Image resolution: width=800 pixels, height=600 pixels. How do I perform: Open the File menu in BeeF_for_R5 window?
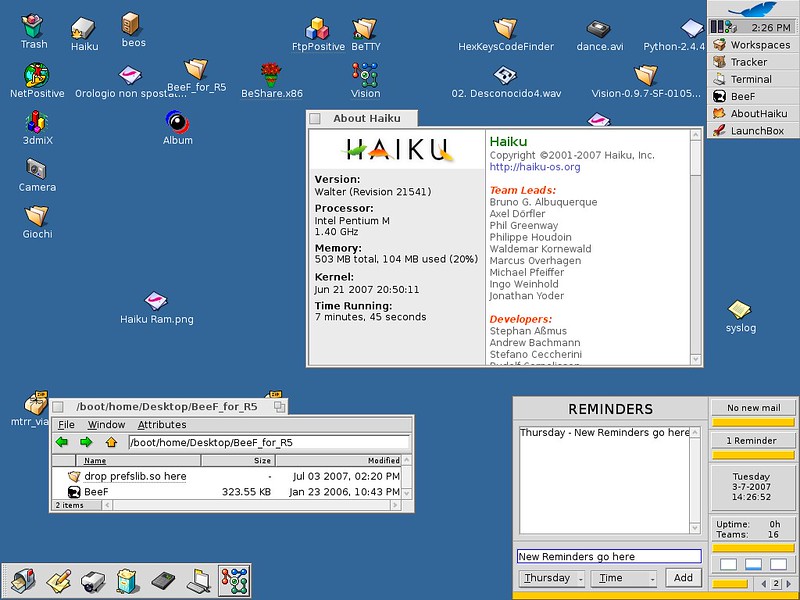pyautogui.click(x=66, y=424)
